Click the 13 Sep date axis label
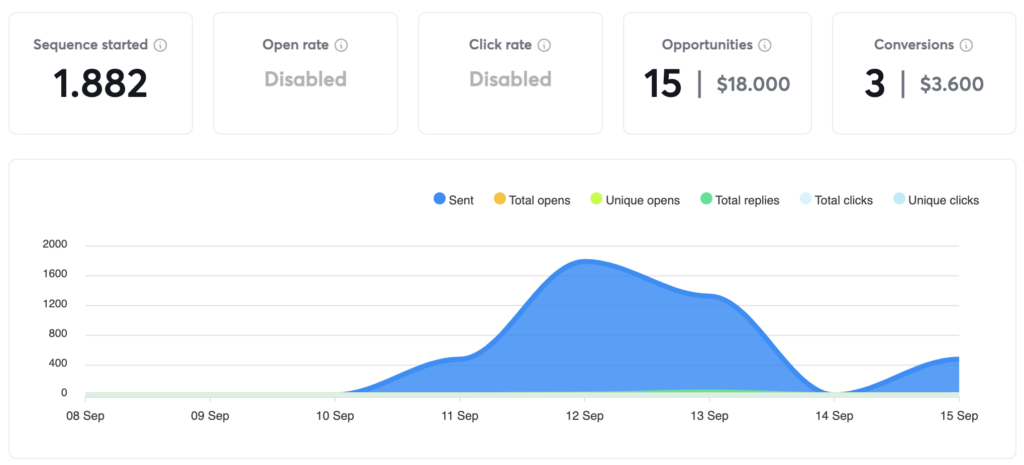This screenshot has height=465, width=1024. click(709, 414)
